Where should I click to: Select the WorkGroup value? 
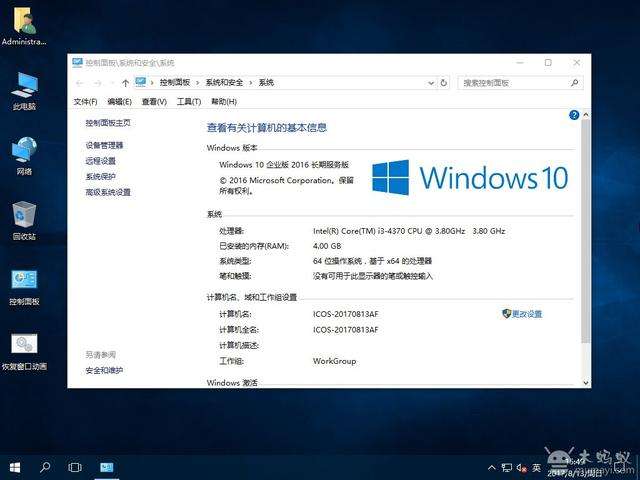pyautogui.click(x=334, y=361)
